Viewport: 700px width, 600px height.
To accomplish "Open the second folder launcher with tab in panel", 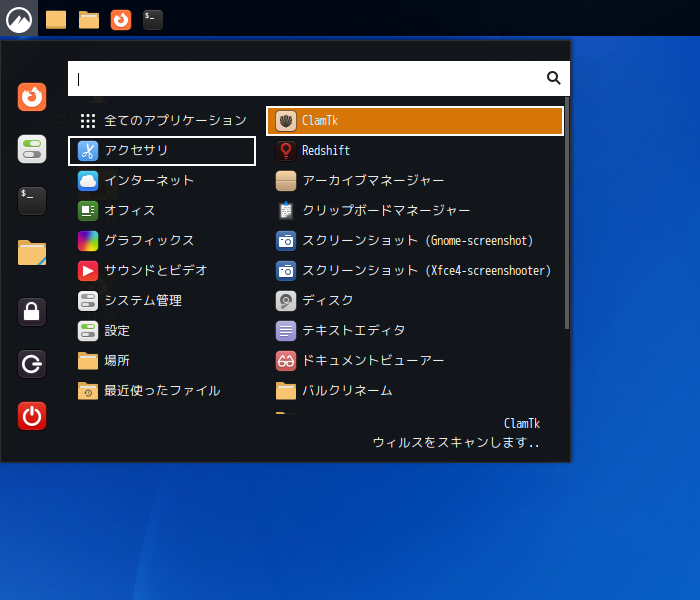I will (x=89, y=20).
